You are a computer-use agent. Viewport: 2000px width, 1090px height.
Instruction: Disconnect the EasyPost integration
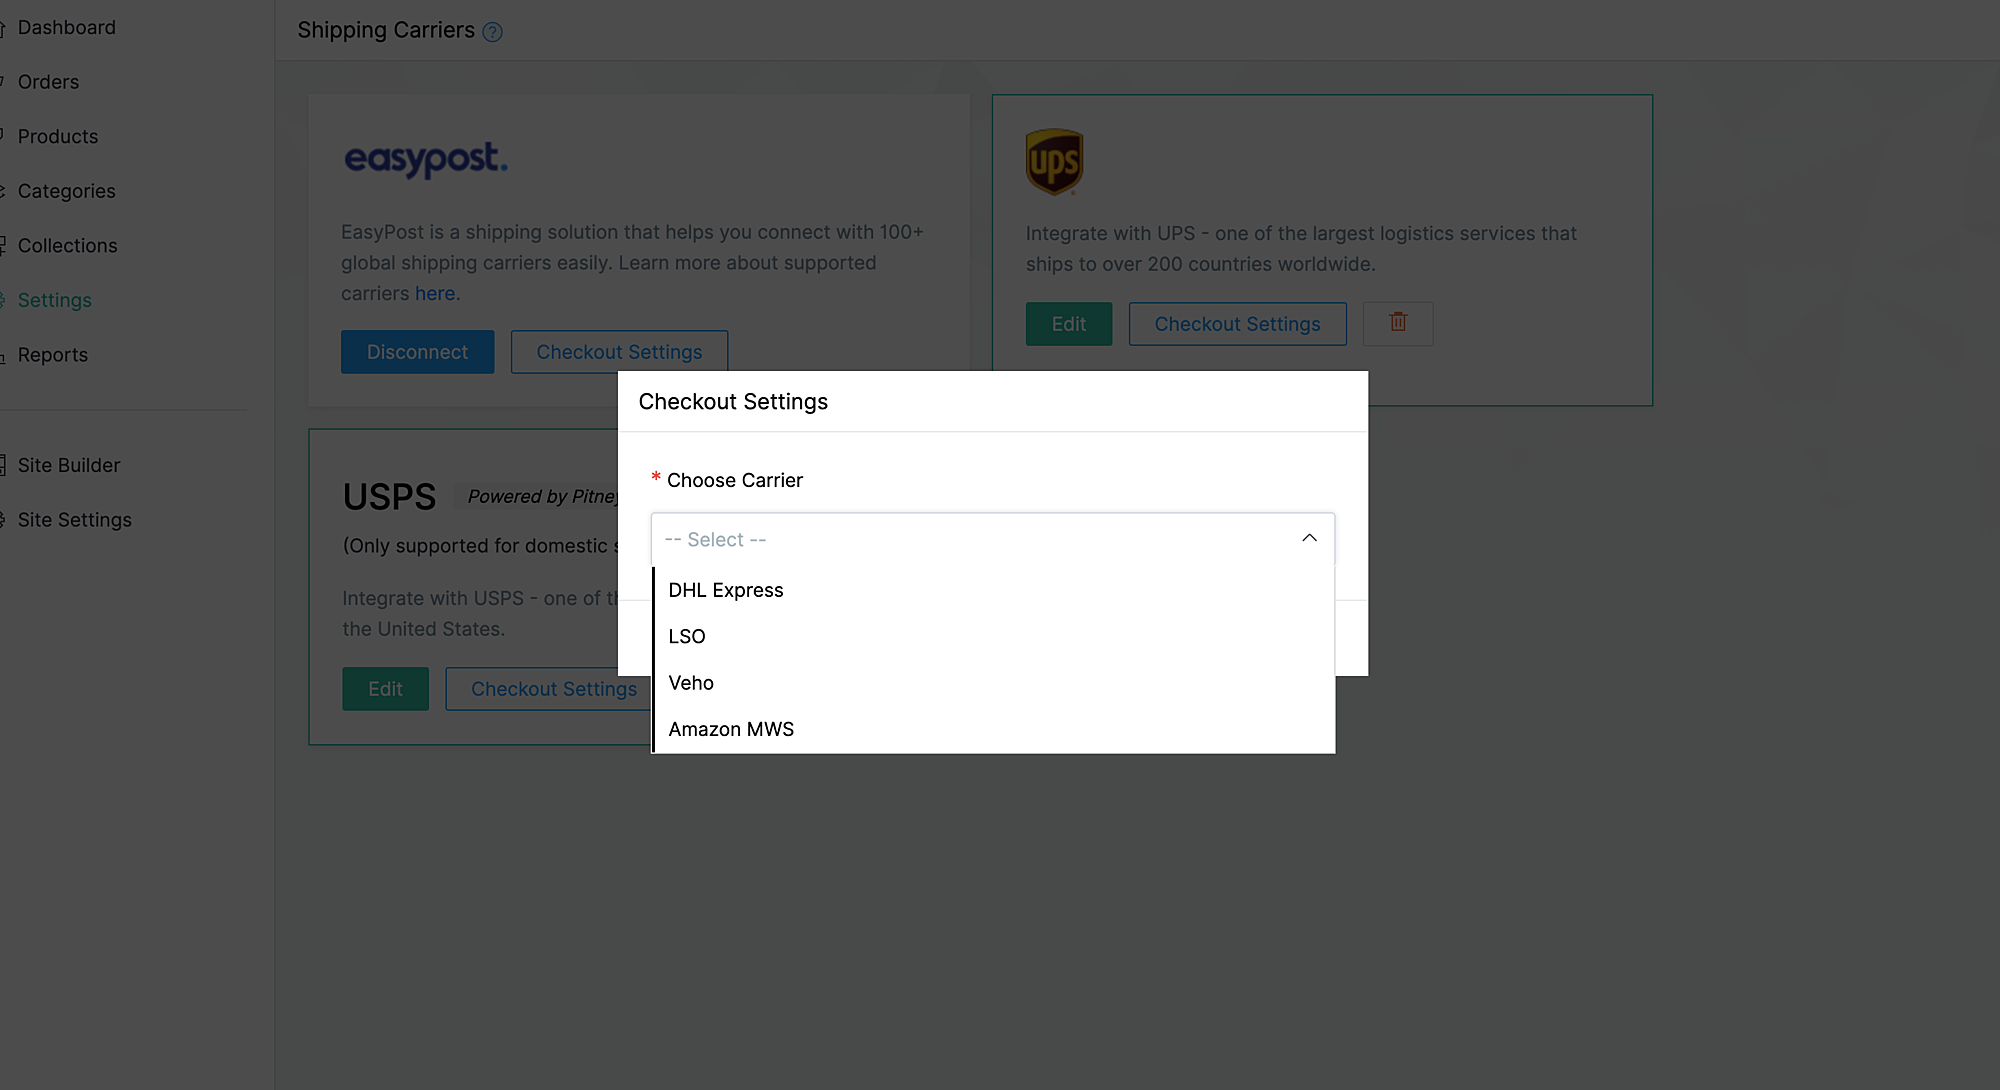click(417, 352)
